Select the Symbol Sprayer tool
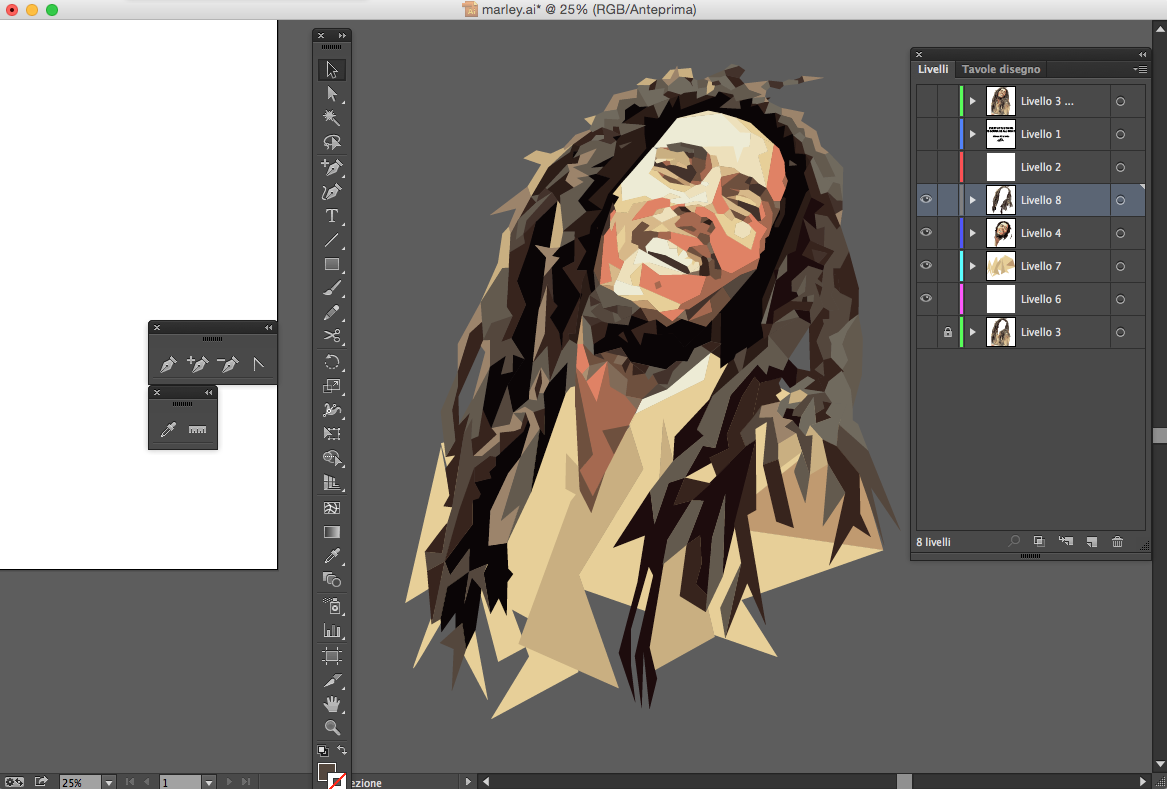The image size is (1167, 789). tap(332, 606)
